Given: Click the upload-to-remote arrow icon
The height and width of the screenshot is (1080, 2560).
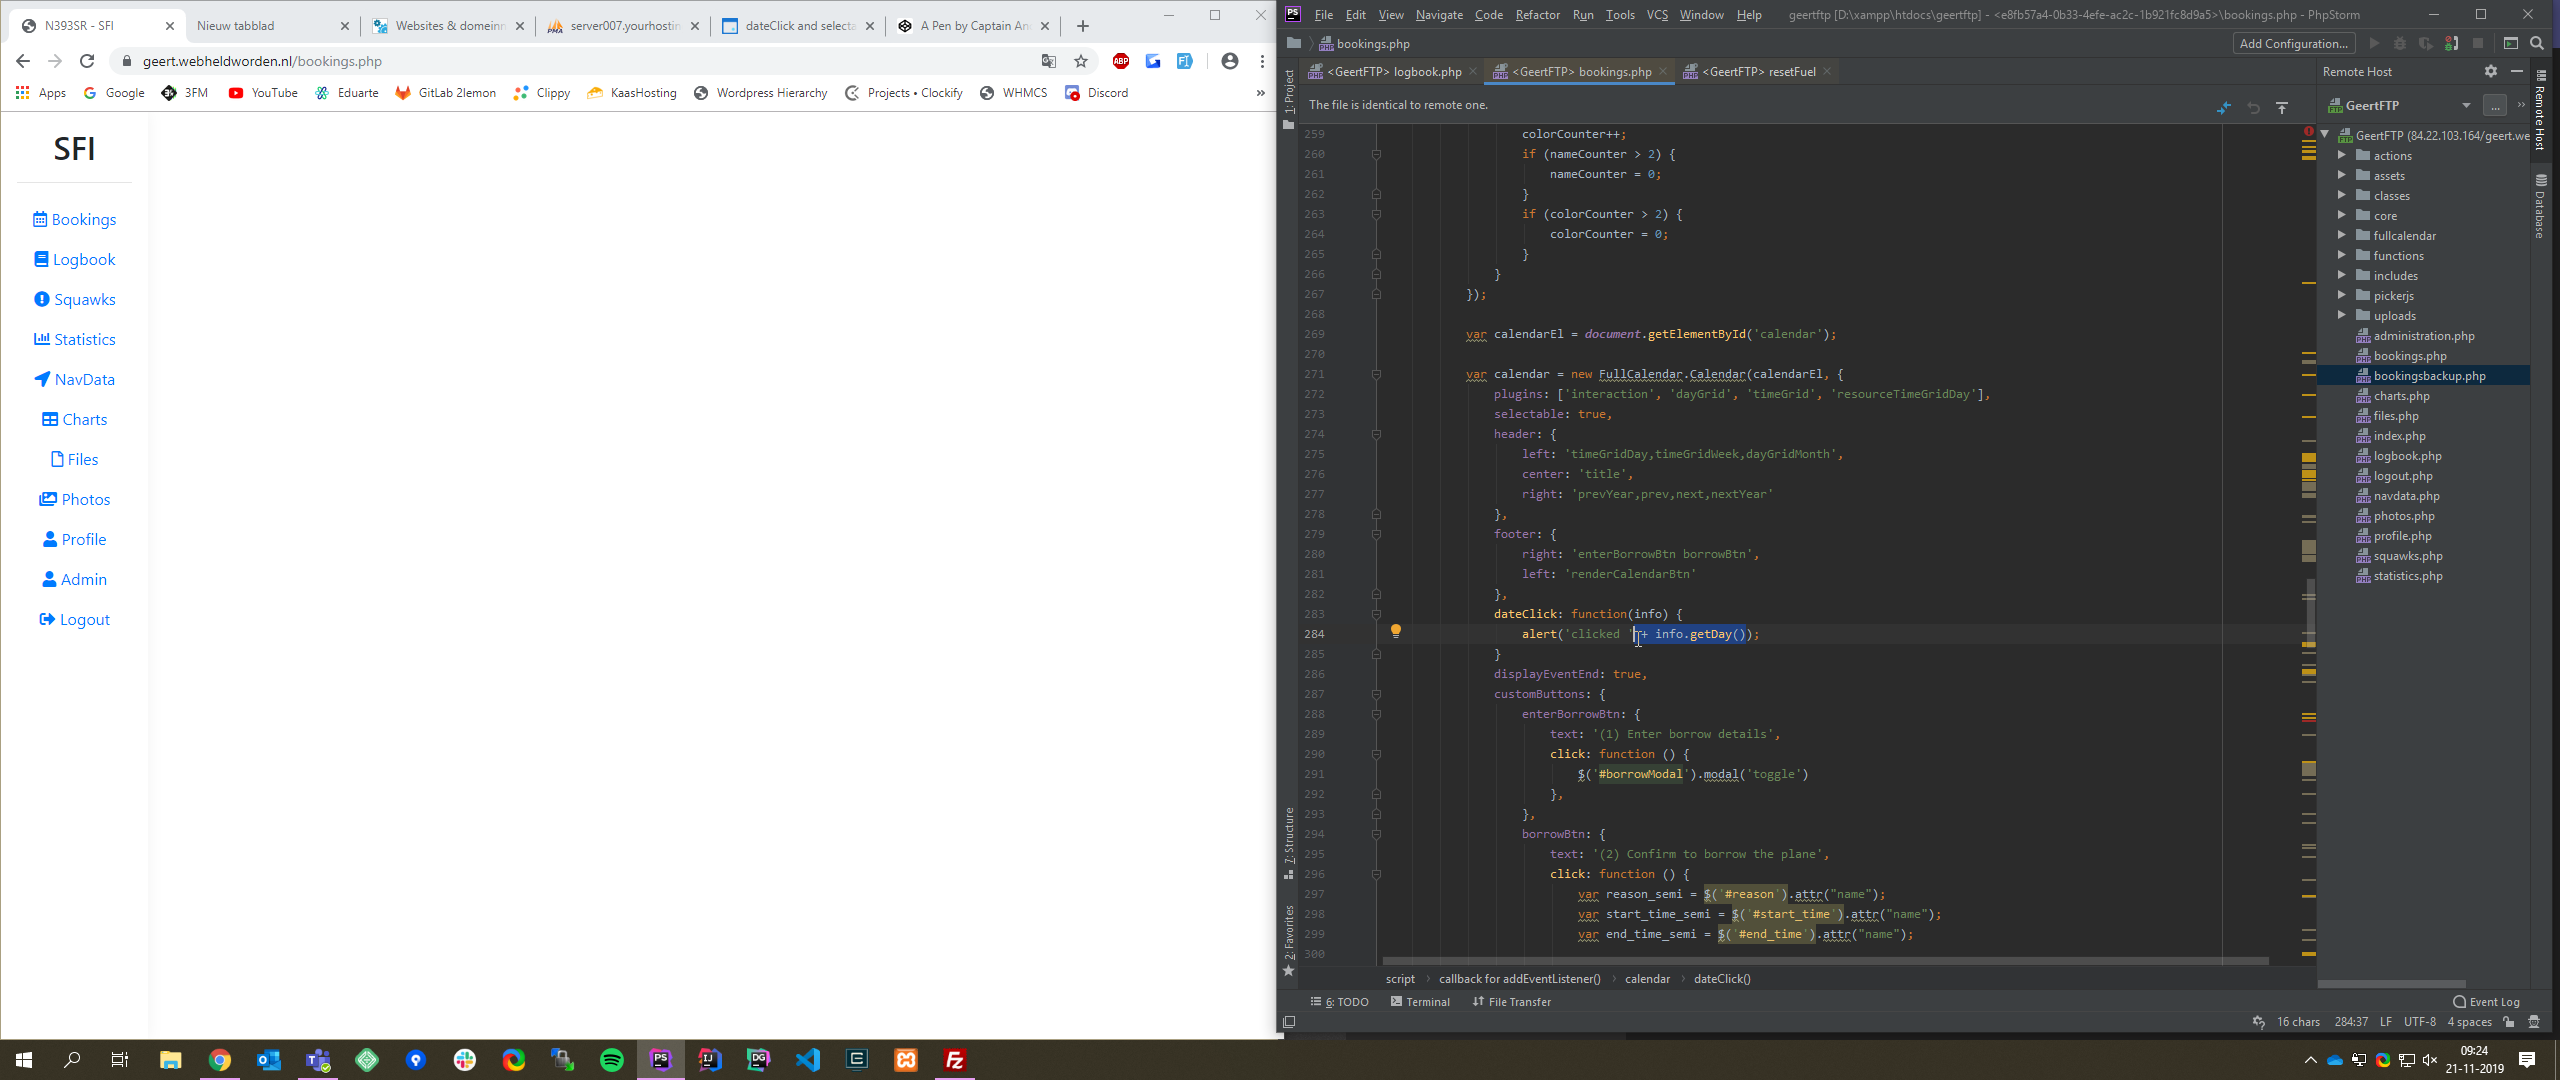Looking at the screenshot, I should [2282, 107].
